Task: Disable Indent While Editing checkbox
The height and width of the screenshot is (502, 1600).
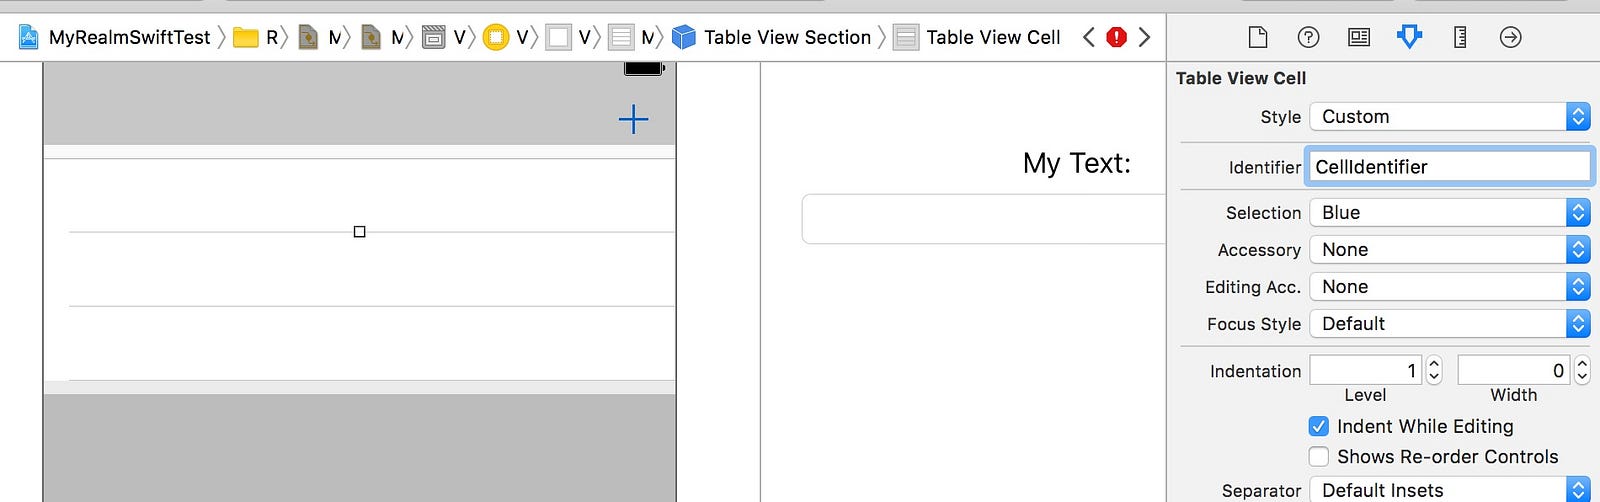Action: [1319, 426]
